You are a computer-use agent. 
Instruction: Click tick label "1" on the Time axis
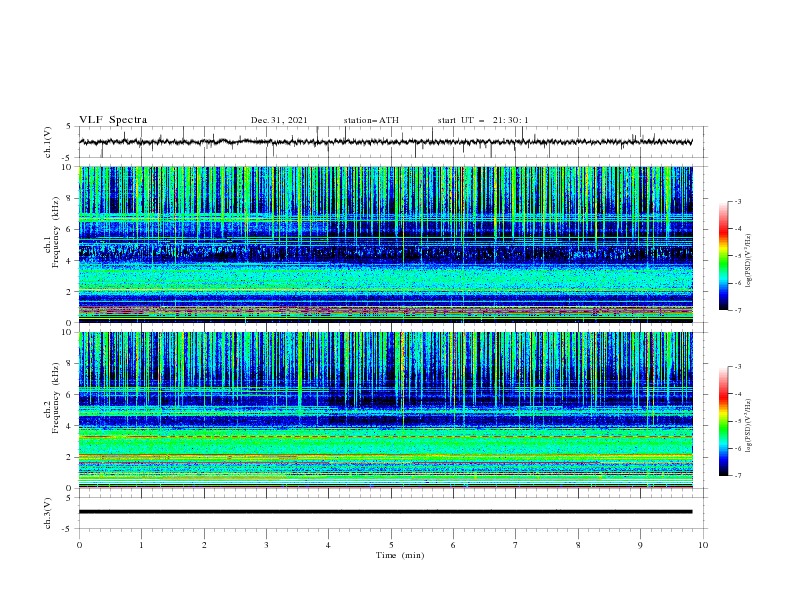click(x=141, y=545)
